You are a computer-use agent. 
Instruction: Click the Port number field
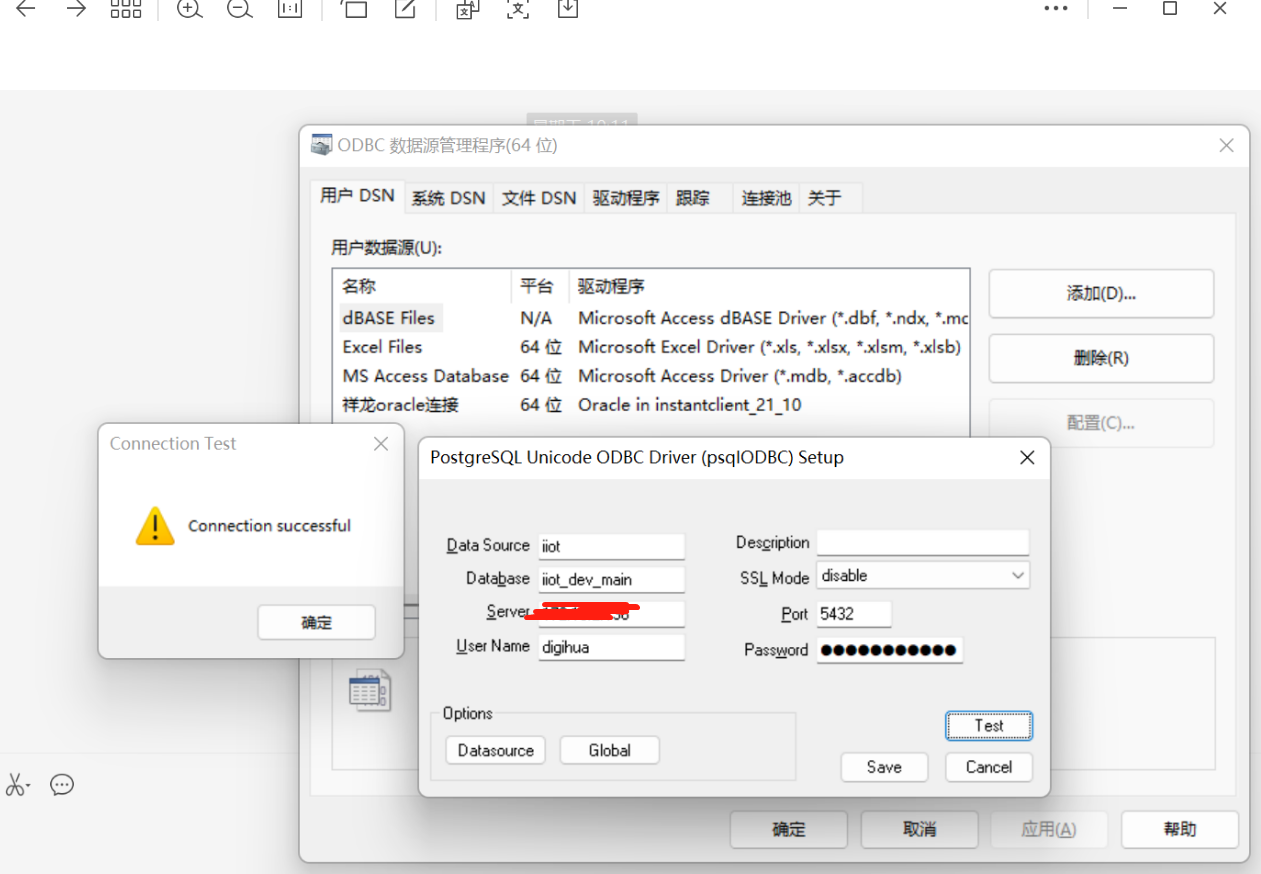pos(853,614)
